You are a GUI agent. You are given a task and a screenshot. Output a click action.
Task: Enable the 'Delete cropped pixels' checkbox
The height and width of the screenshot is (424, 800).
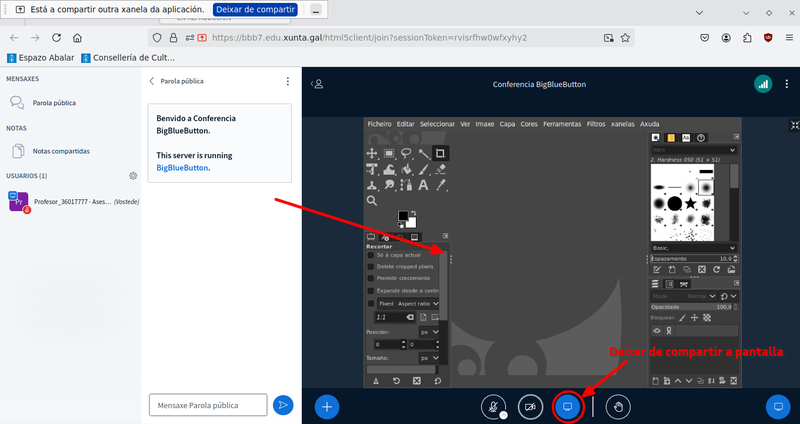click(371, 267)
